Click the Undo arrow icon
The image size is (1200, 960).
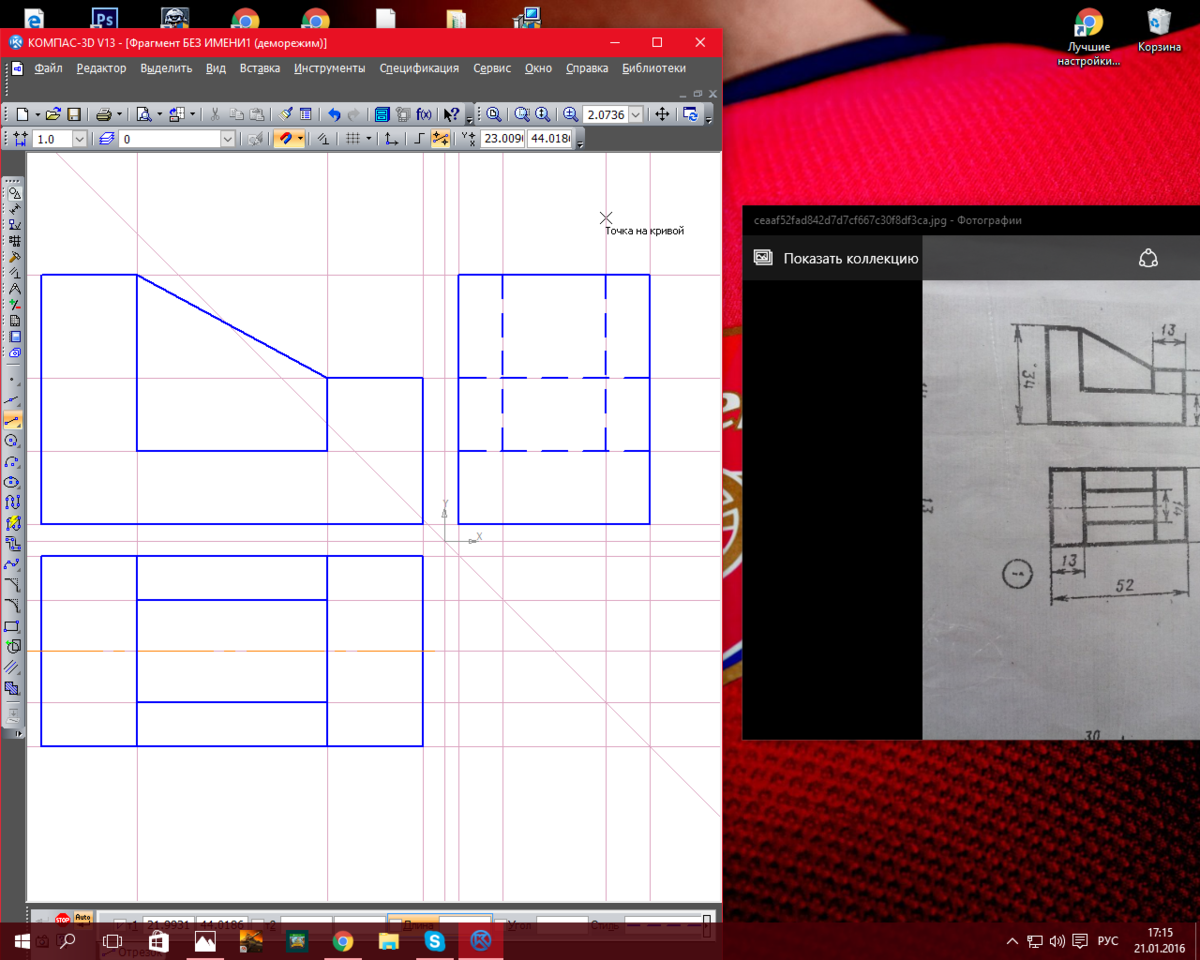click(334, 115)
